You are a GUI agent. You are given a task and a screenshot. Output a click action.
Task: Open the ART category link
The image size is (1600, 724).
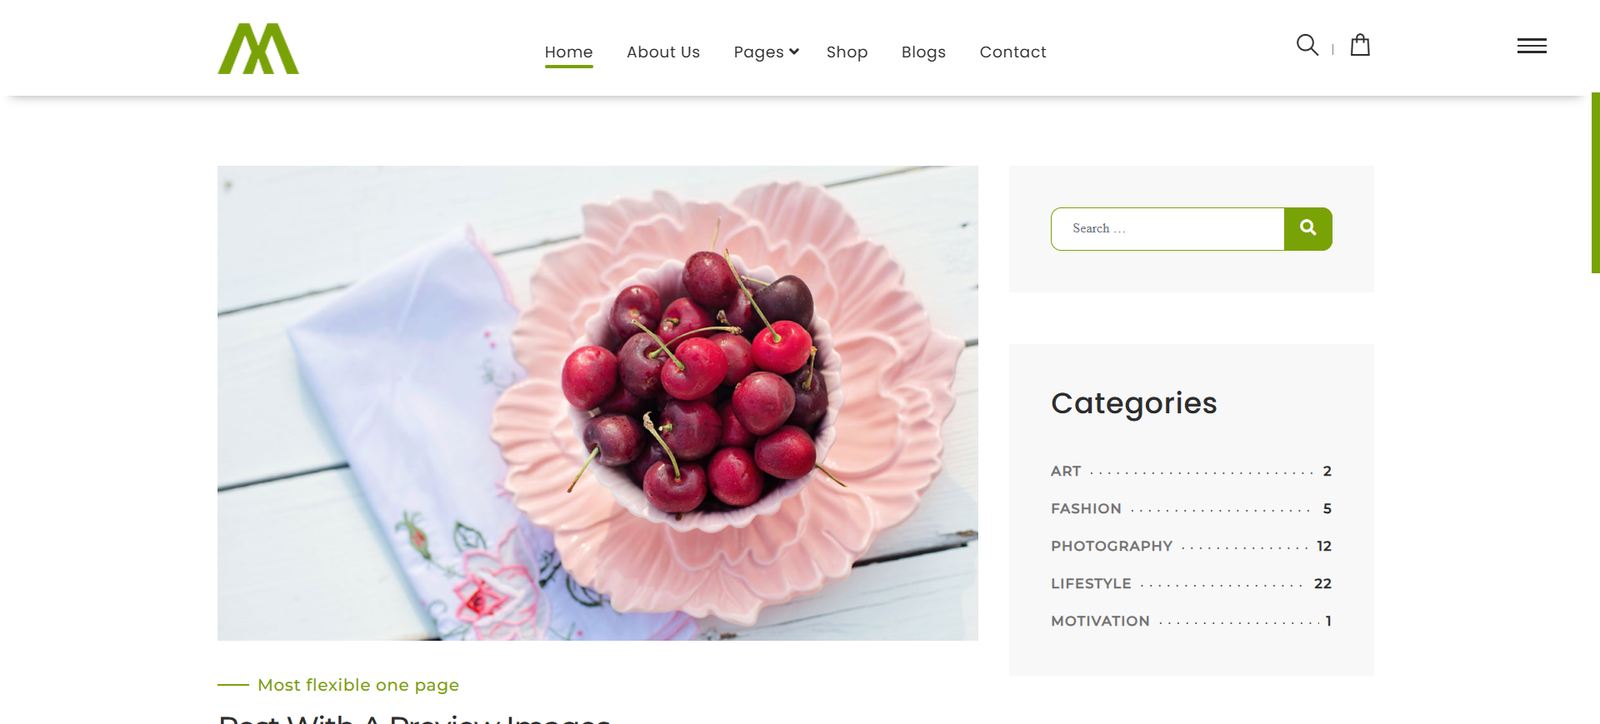(1066, 471)
